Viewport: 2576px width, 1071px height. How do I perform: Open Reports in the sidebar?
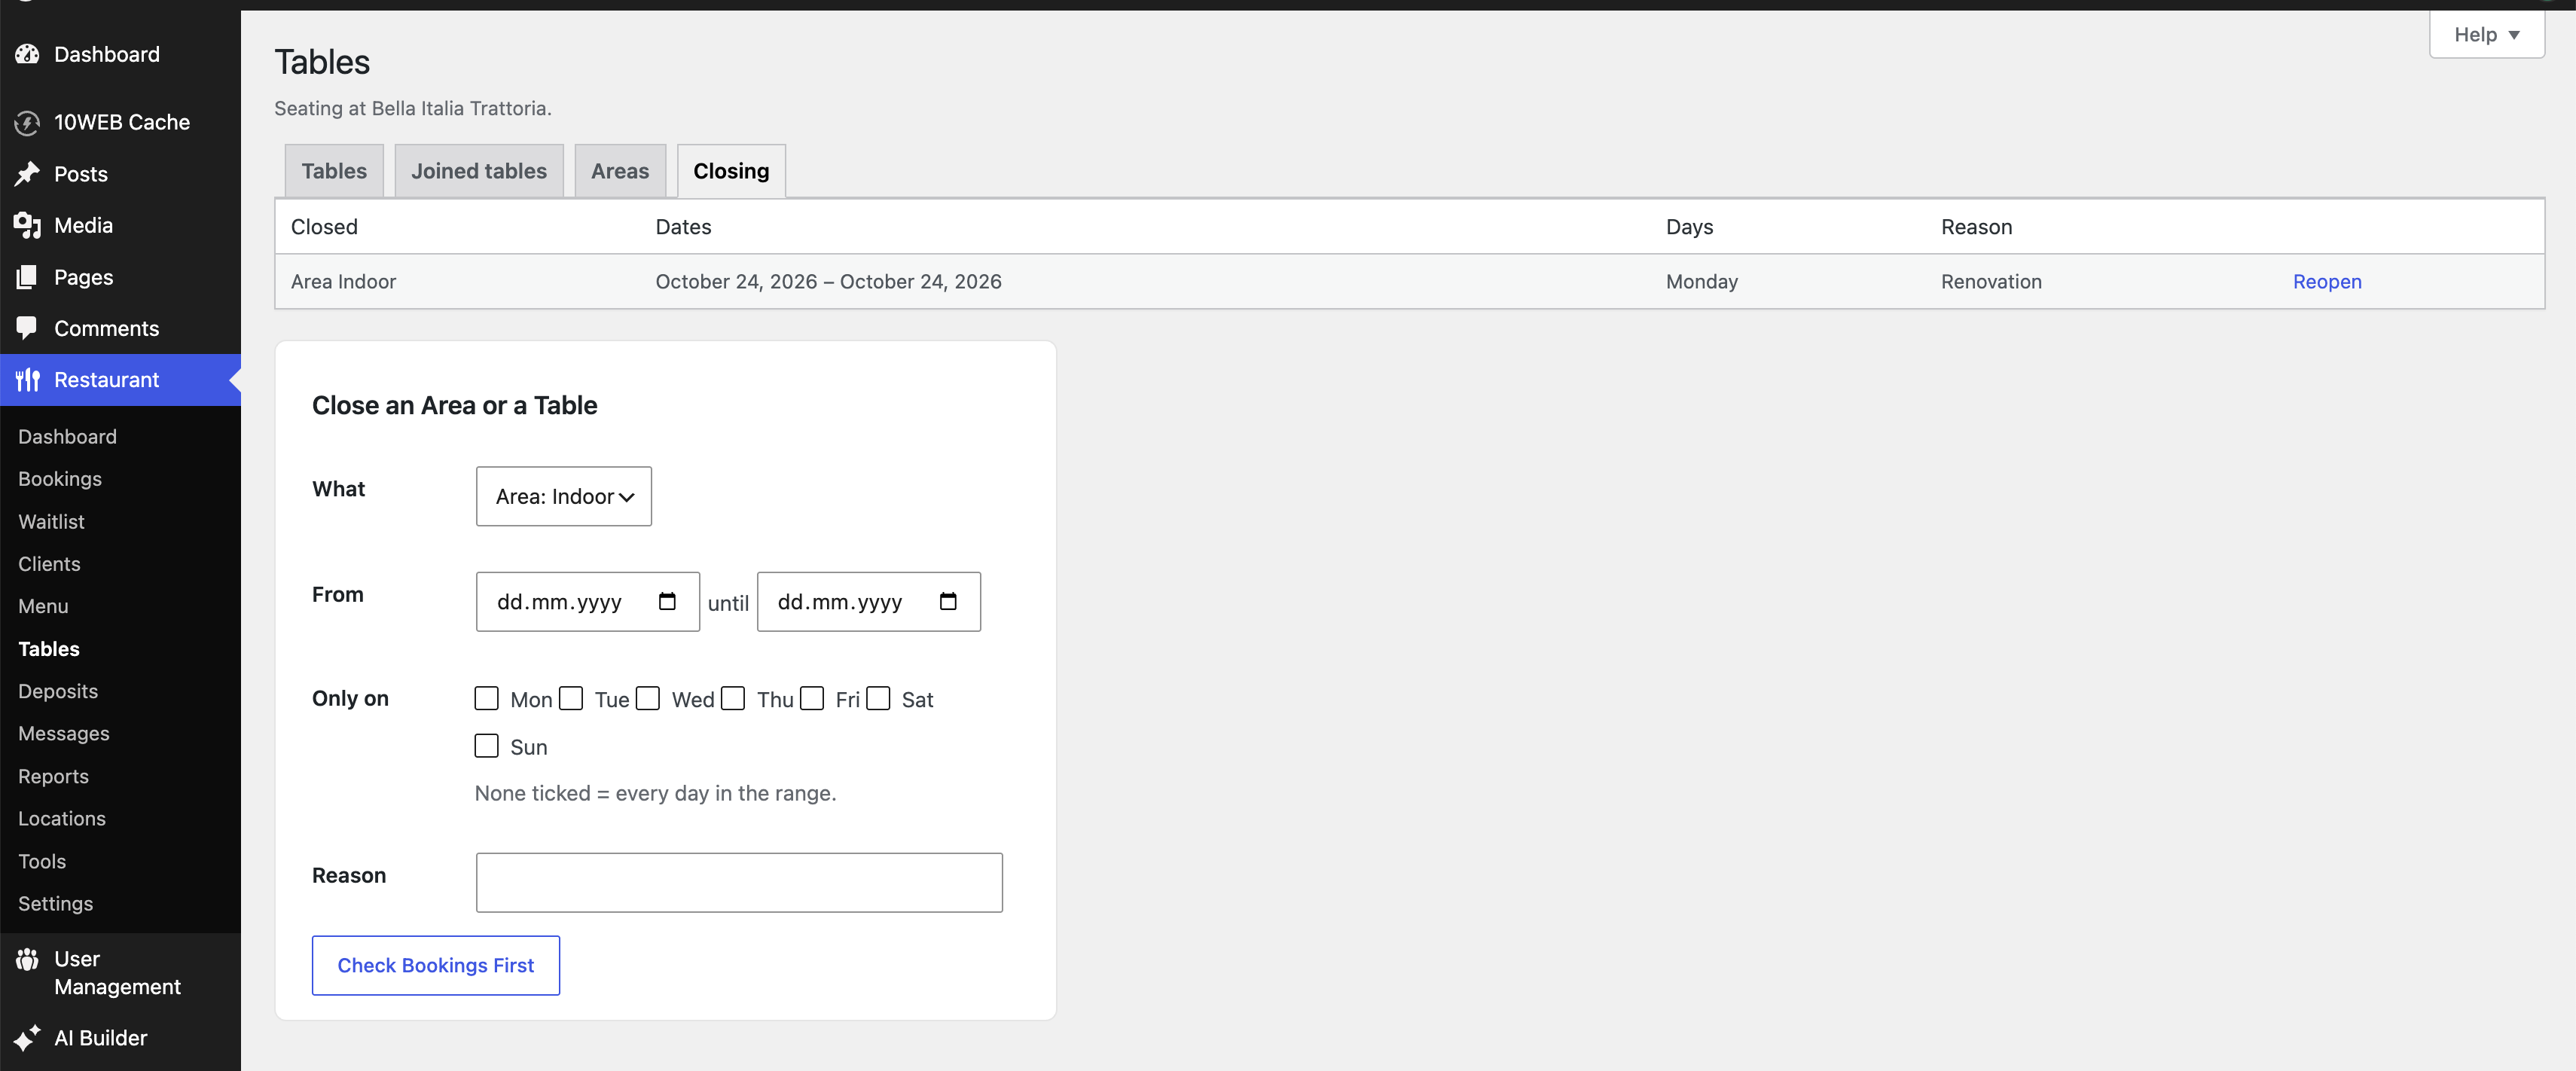pyautogui.click(x=53, y=776)
